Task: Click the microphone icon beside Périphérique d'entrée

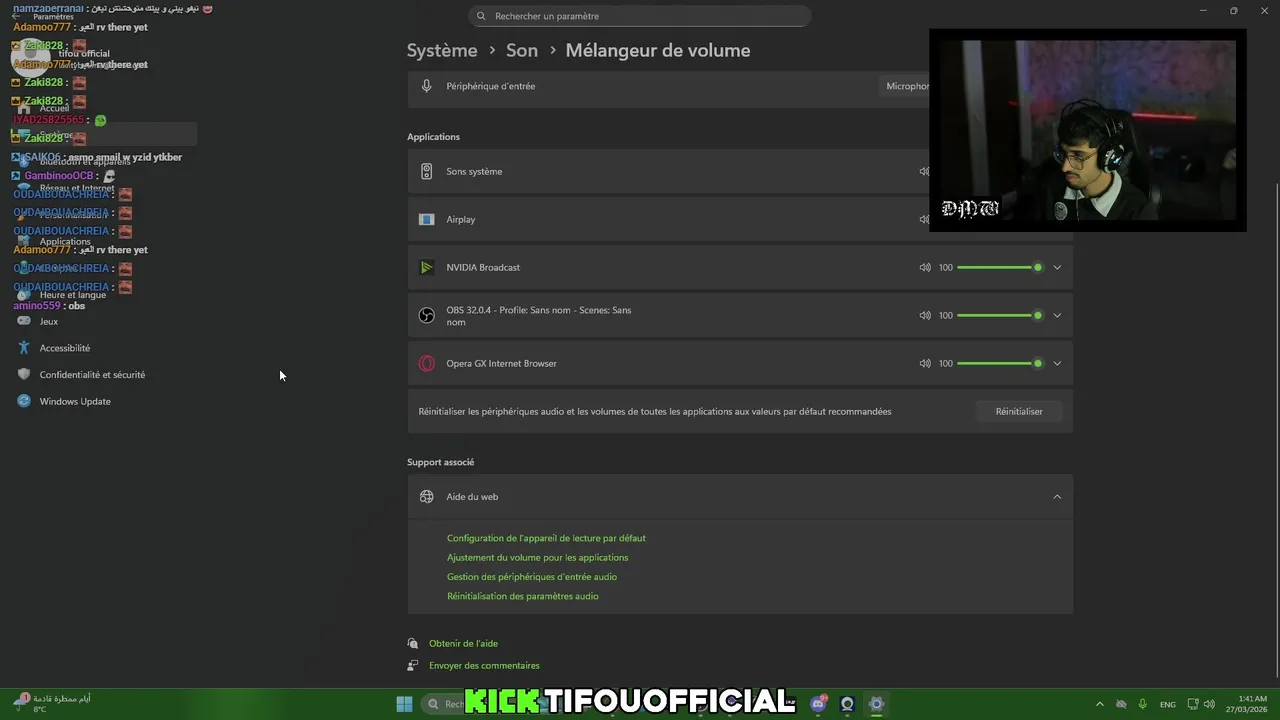Action: click(x=427, y=86)
